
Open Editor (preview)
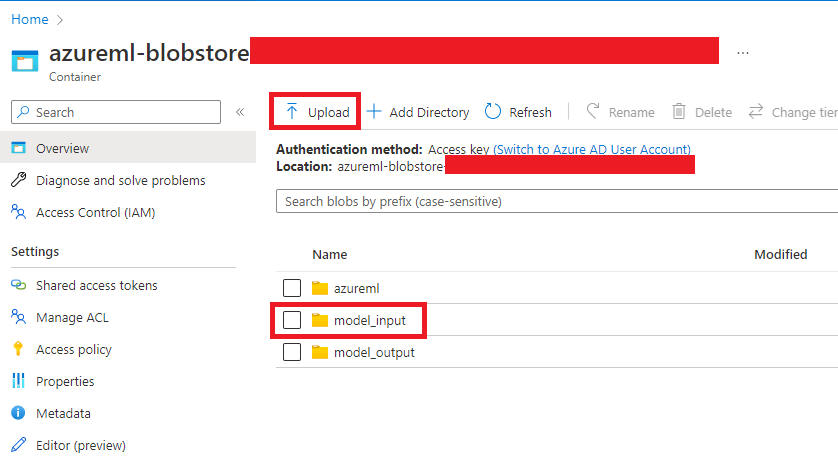81,445
